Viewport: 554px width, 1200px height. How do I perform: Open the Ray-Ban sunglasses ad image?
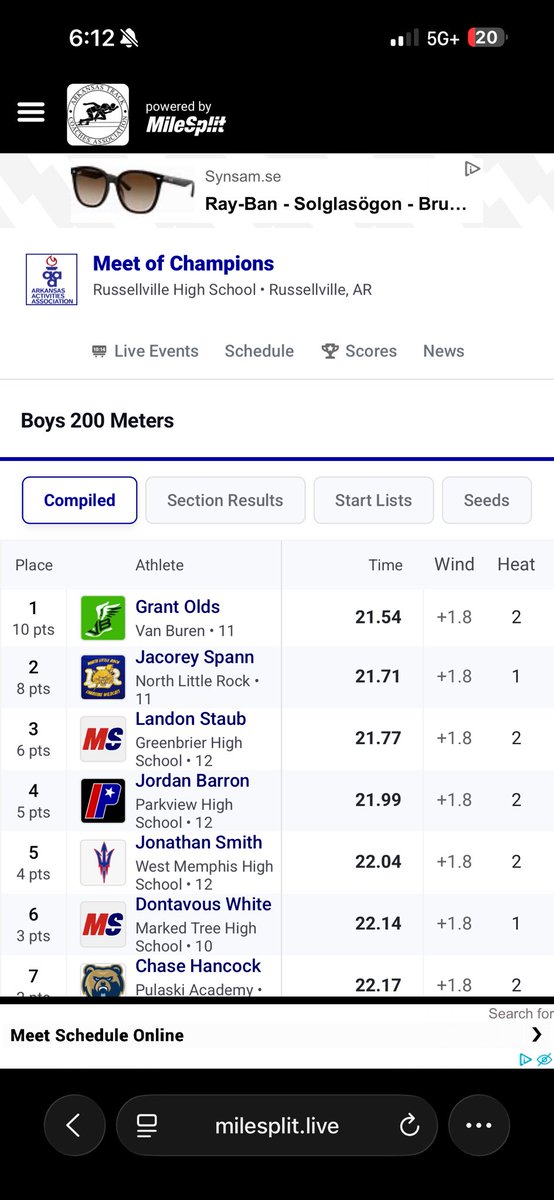(x=133, y=188)
